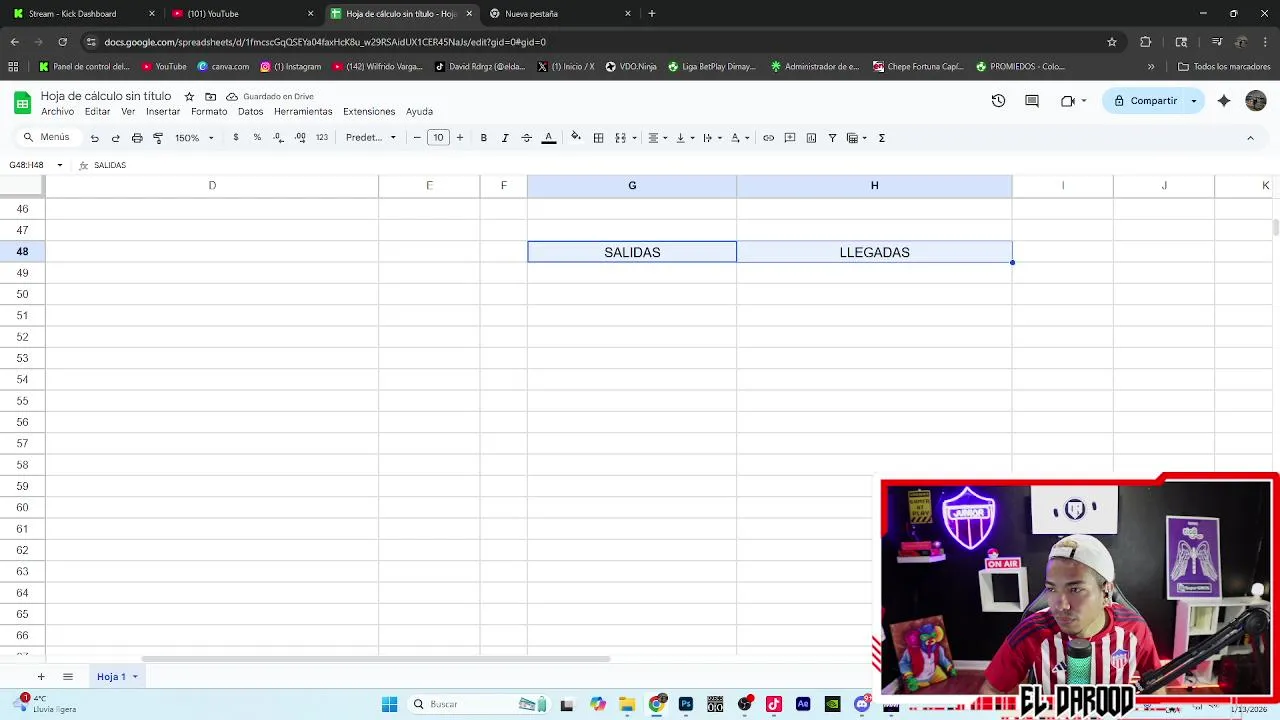Check Guardado en Drive status

[270, 96]
